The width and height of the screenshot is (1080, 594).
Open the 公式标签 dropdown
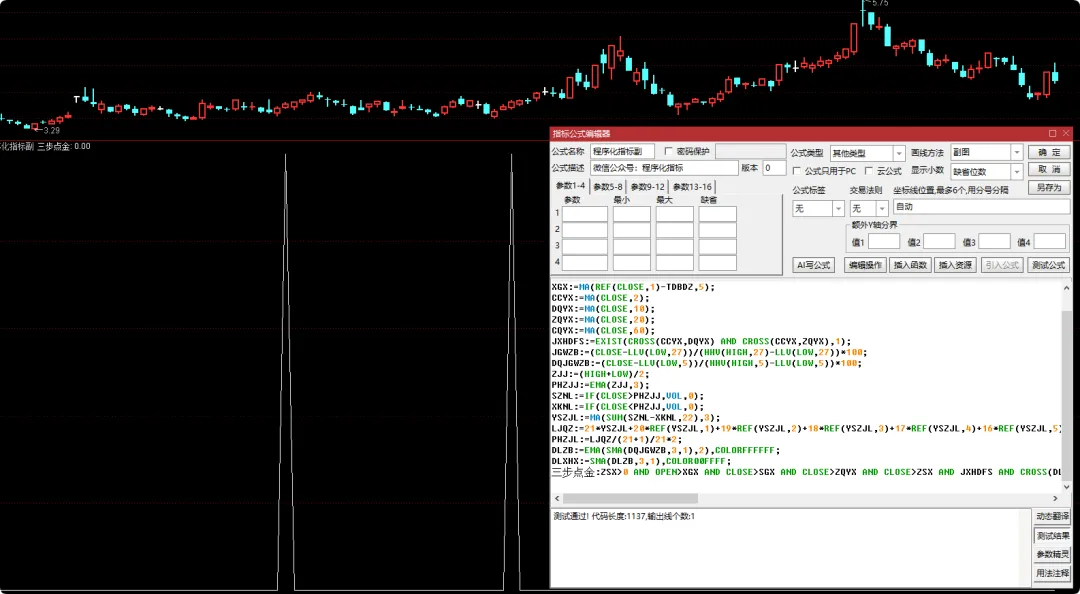838,208
